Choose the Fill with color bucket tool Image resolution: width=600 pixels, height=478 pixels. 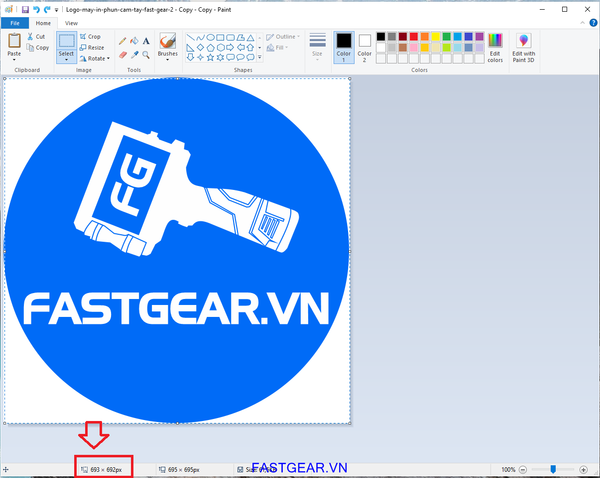pos(134,41)
